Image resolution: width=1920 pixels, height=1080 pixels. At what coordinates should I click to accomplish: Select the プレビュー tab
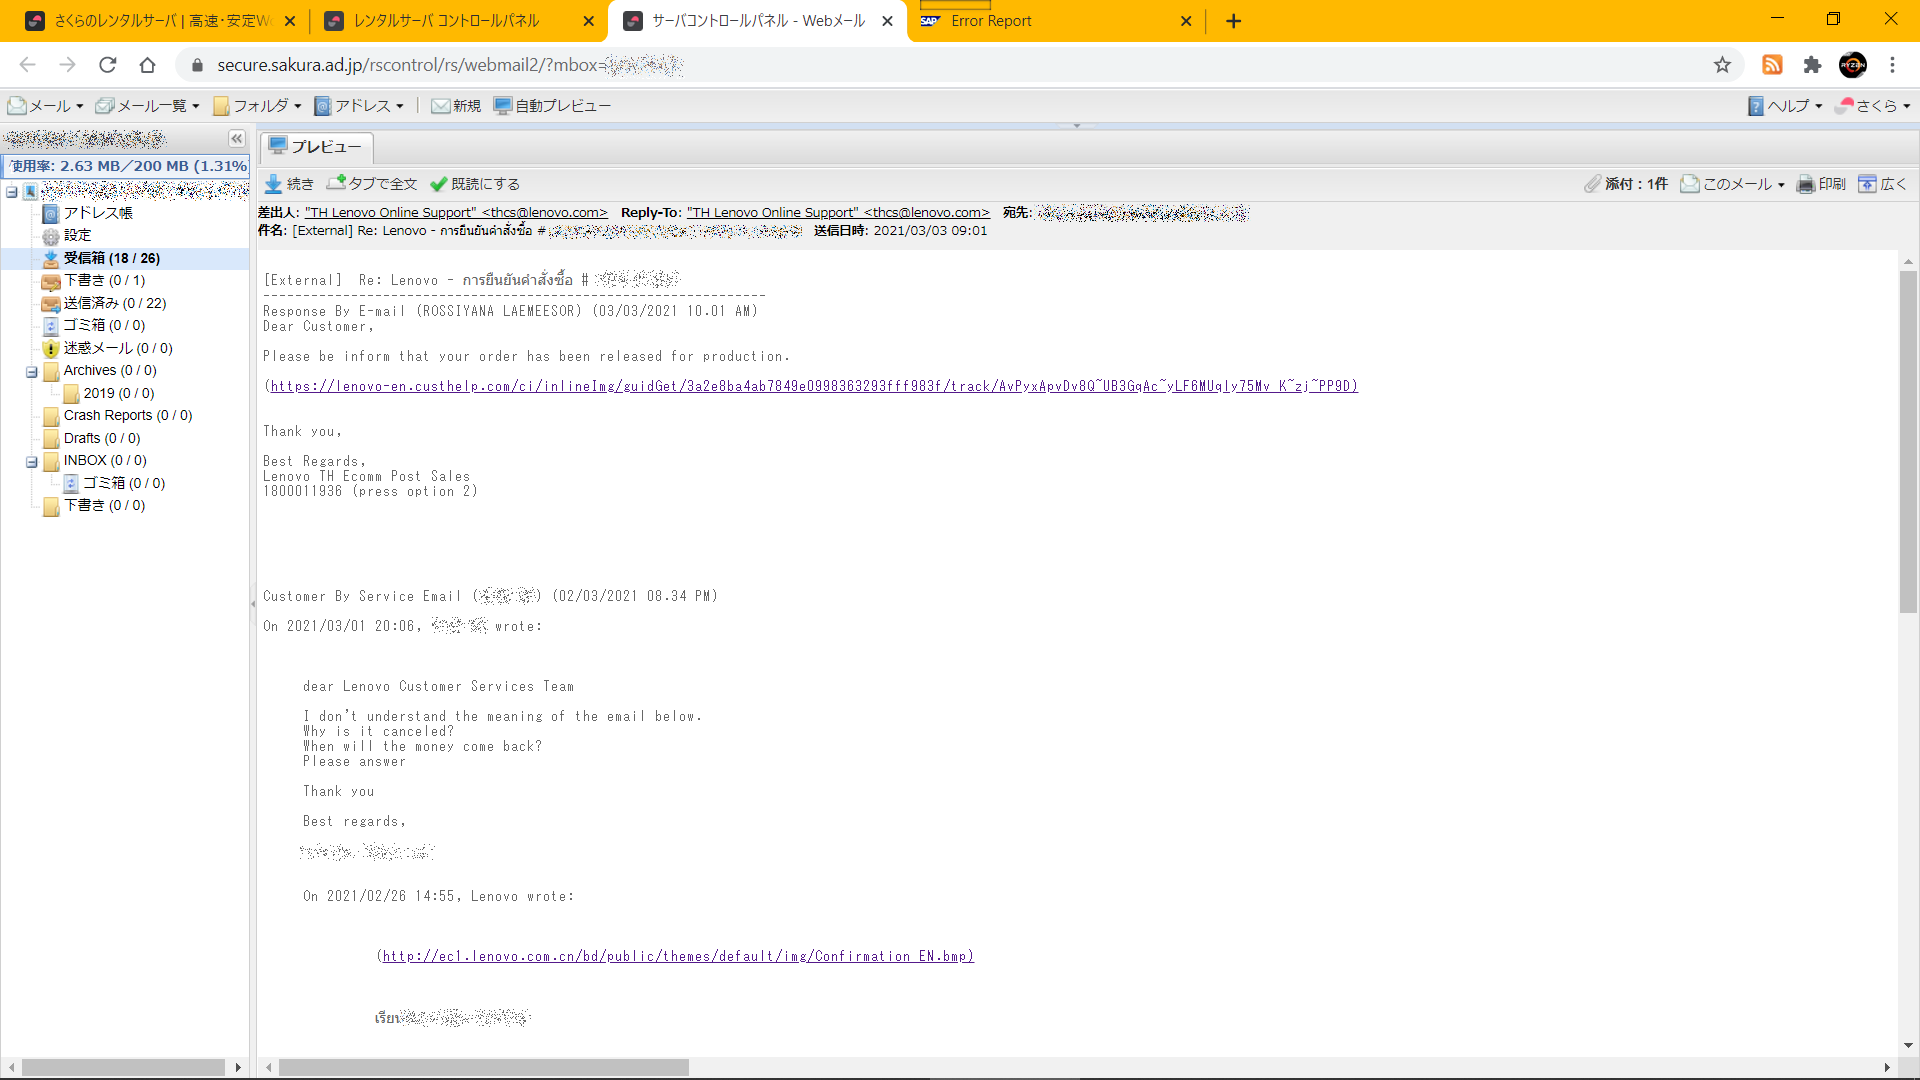point(317,147)
